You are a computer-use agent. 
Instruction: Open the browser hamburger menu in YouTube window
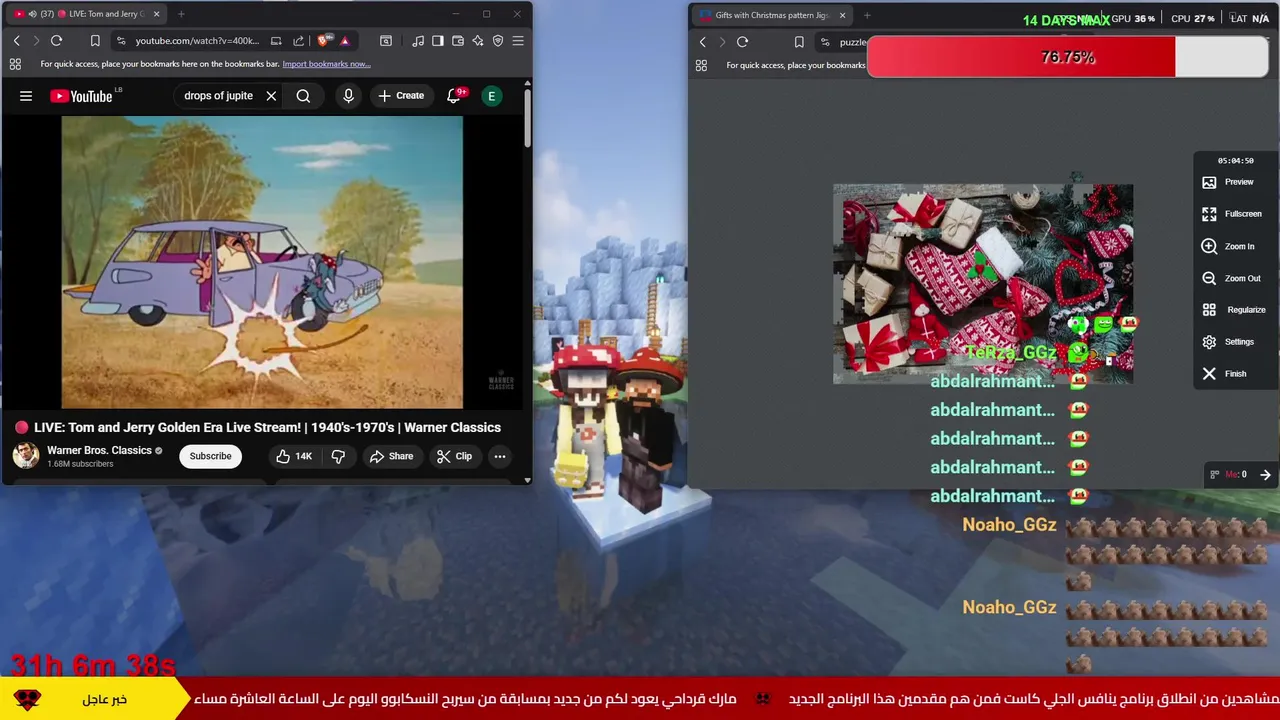(518, 41)
